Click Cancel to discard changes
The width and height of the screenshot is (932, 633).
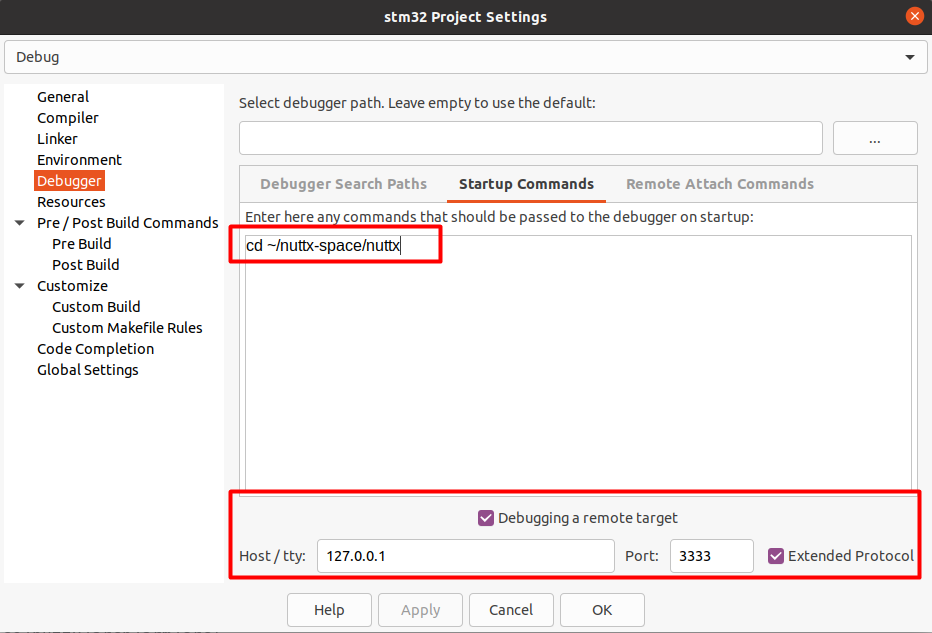(511, 610)
